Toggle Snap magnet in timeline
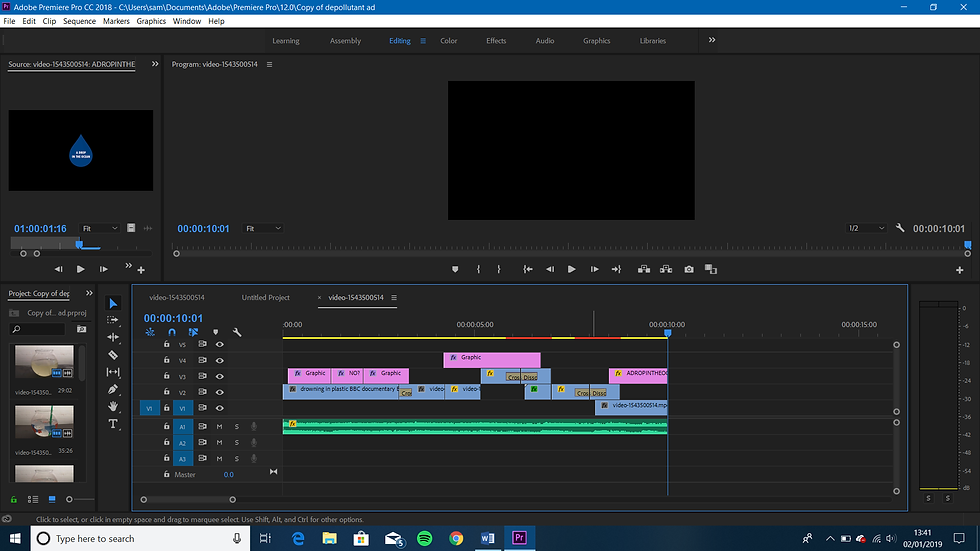Screen dimensions: 980x551 point(172,332)
